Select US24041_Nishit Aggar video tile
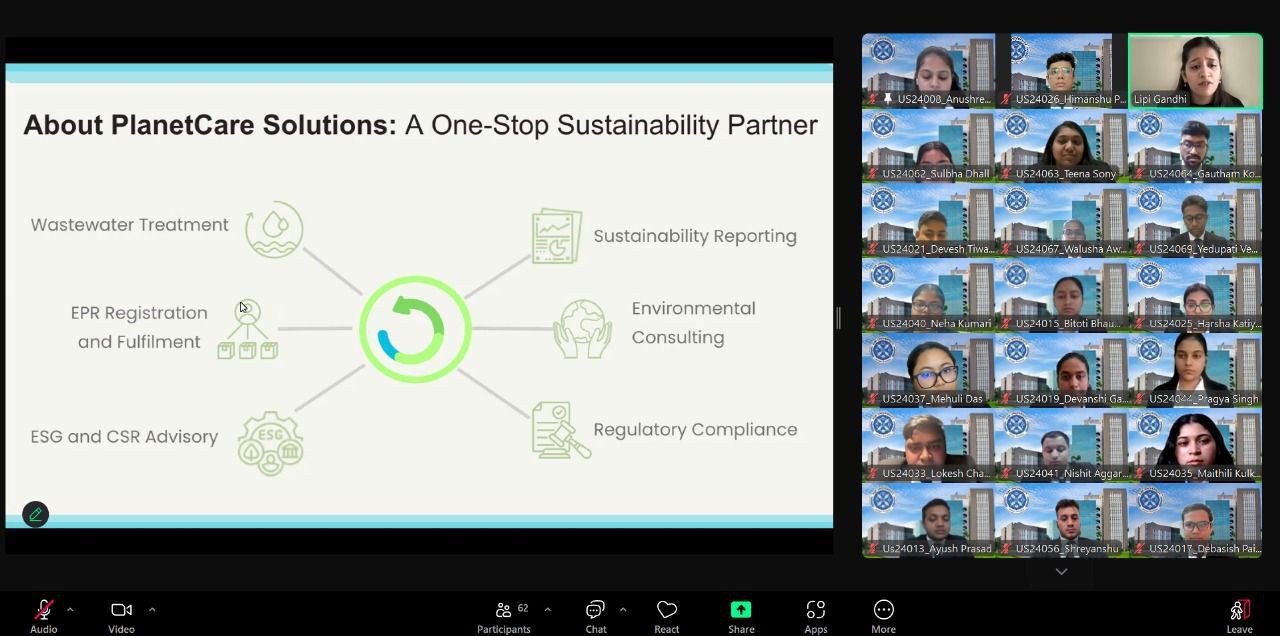 point(1062,445)
